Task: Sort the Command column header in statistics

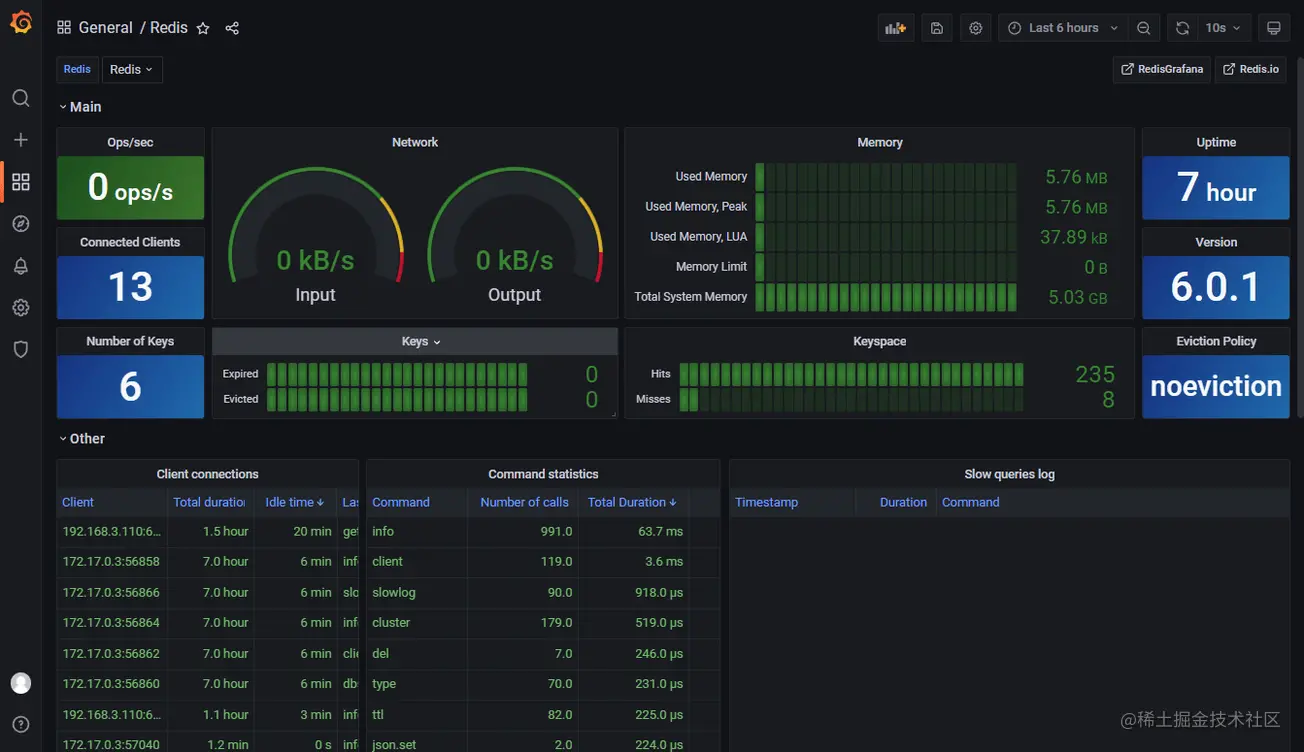Action: coord(401,502)
